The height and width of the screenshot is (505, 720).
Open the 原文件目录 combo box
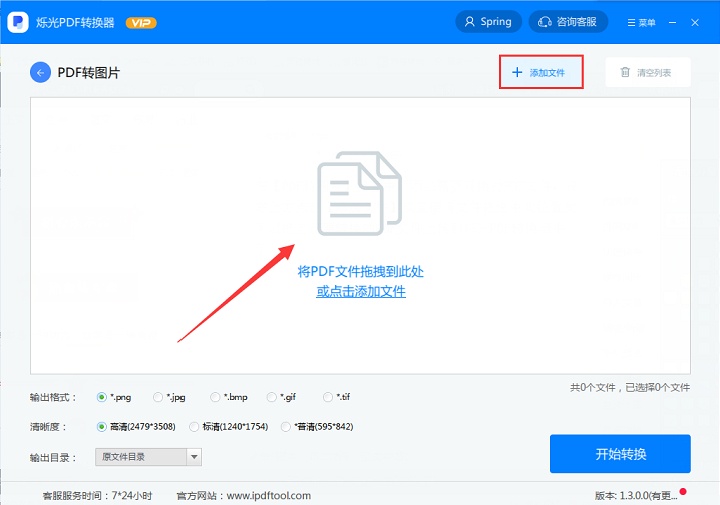[148, 457]
